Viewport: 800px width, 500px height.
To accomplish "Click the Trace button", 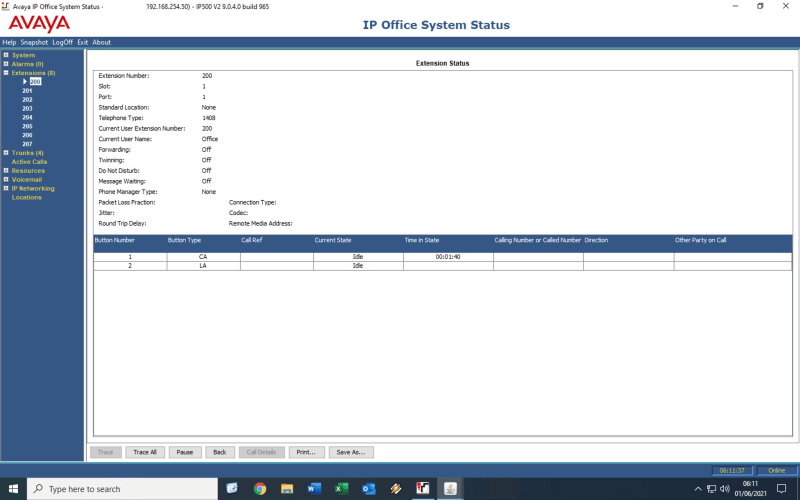I will 106,452.
